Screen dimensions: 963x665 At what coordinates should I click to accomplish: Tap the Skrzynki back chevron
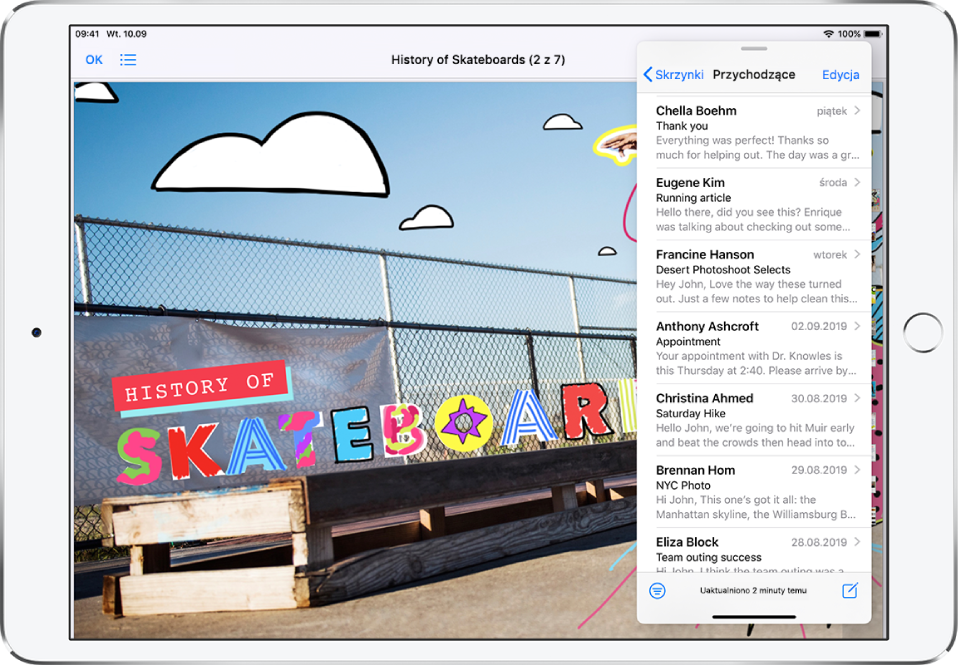649,75
